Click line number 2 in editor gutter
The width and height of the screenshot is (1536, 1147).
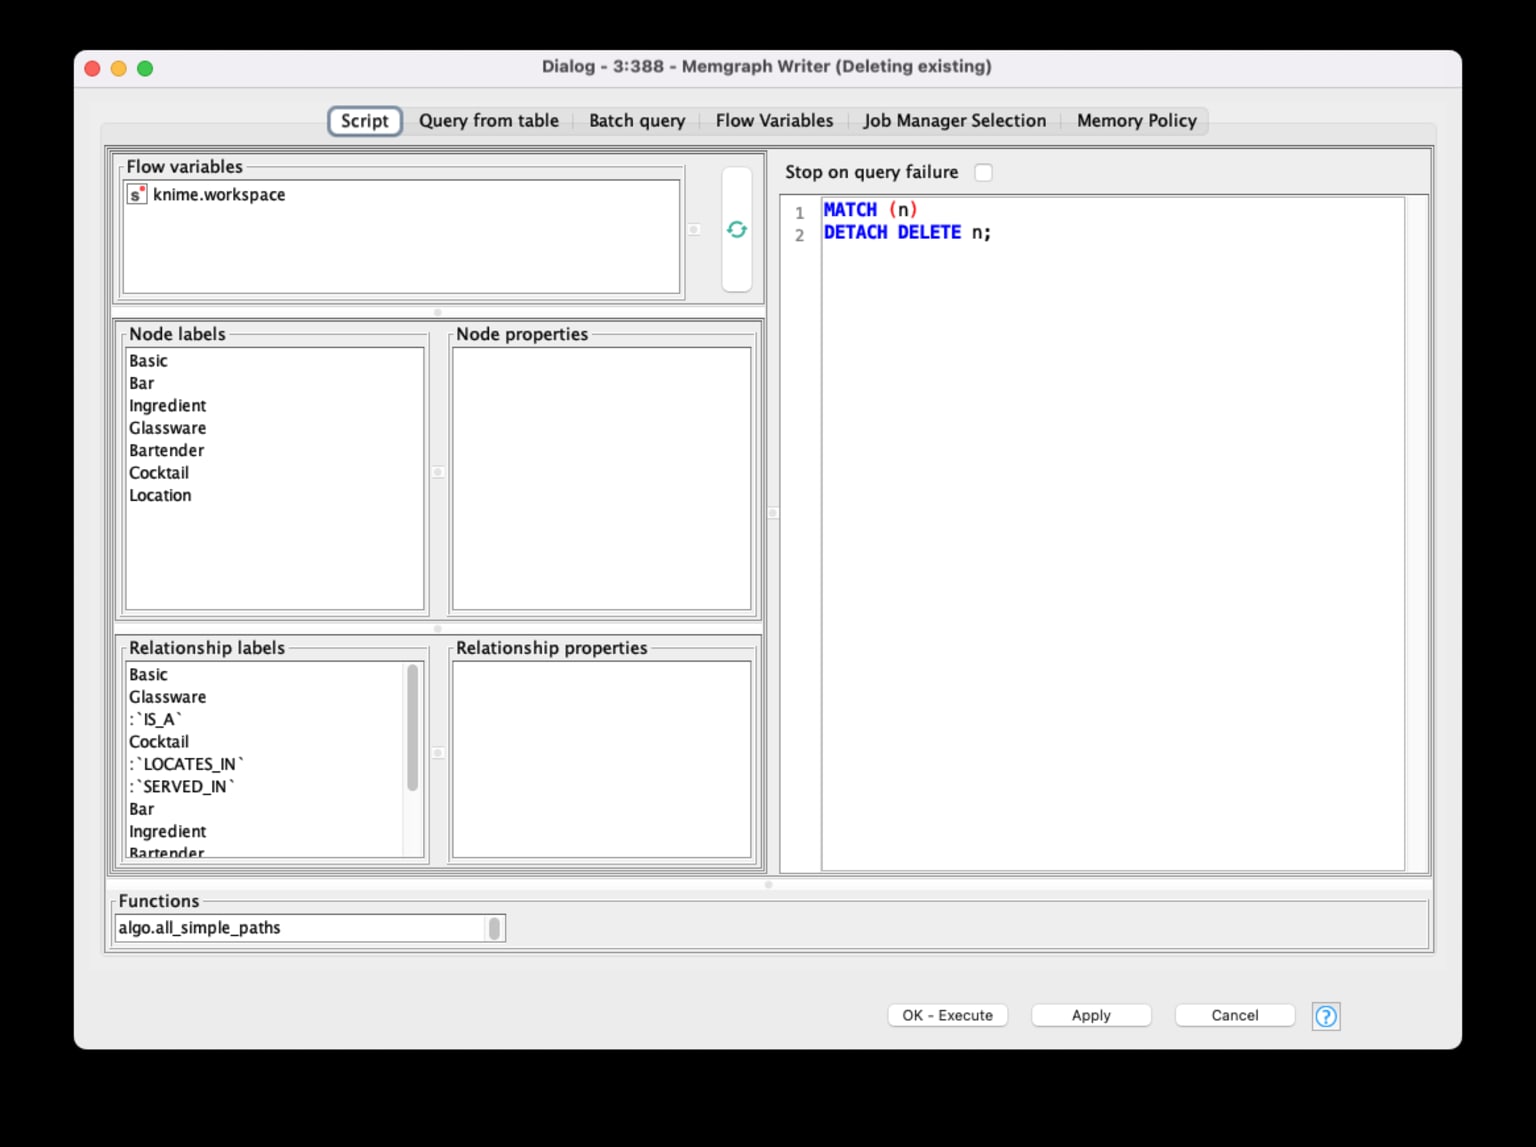pyautogui.click(x=799, y=235)
